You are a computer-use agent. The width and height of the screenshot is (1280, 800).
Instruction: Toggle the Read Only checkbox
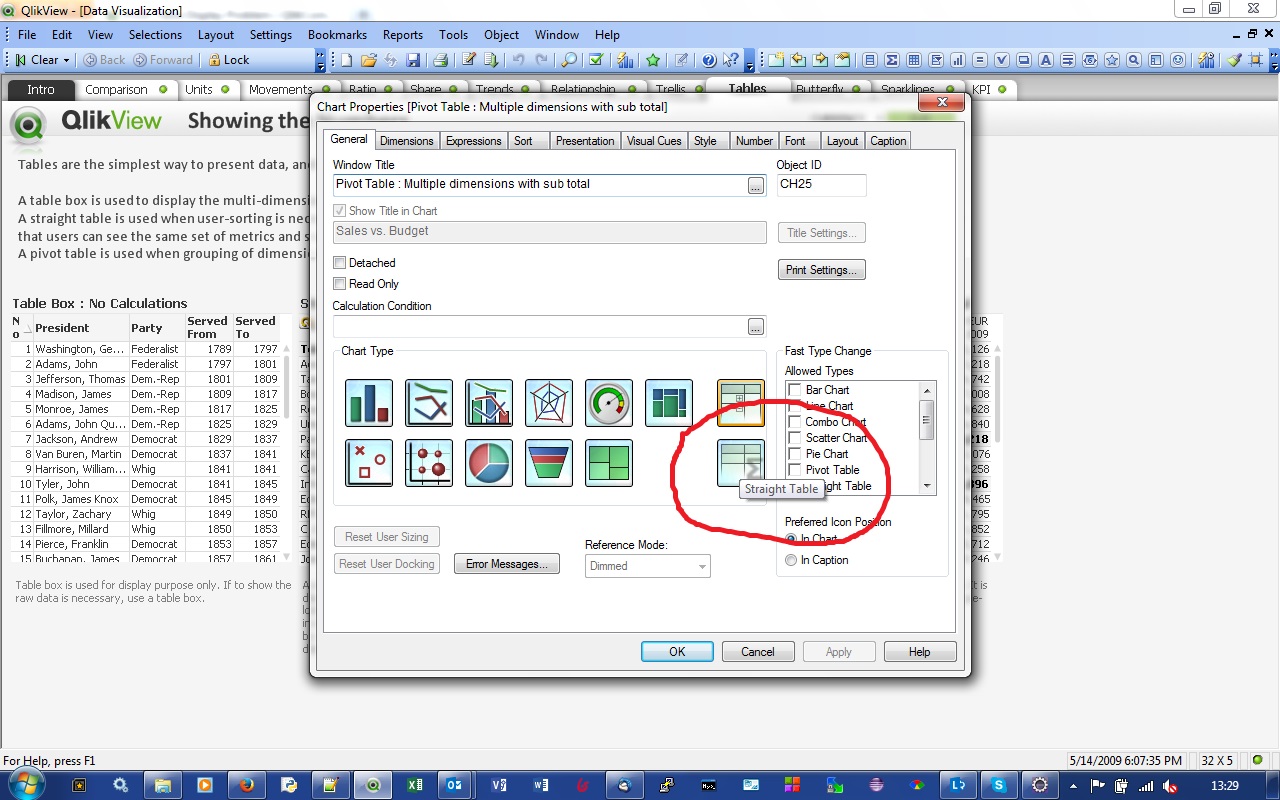click(x=340, y=284)
